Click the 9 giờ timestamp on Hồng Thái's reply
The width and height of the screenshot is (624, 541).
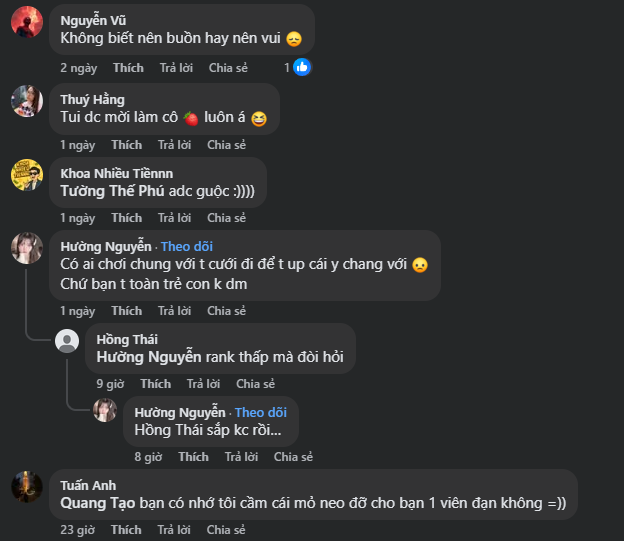(x=110, y=384)
